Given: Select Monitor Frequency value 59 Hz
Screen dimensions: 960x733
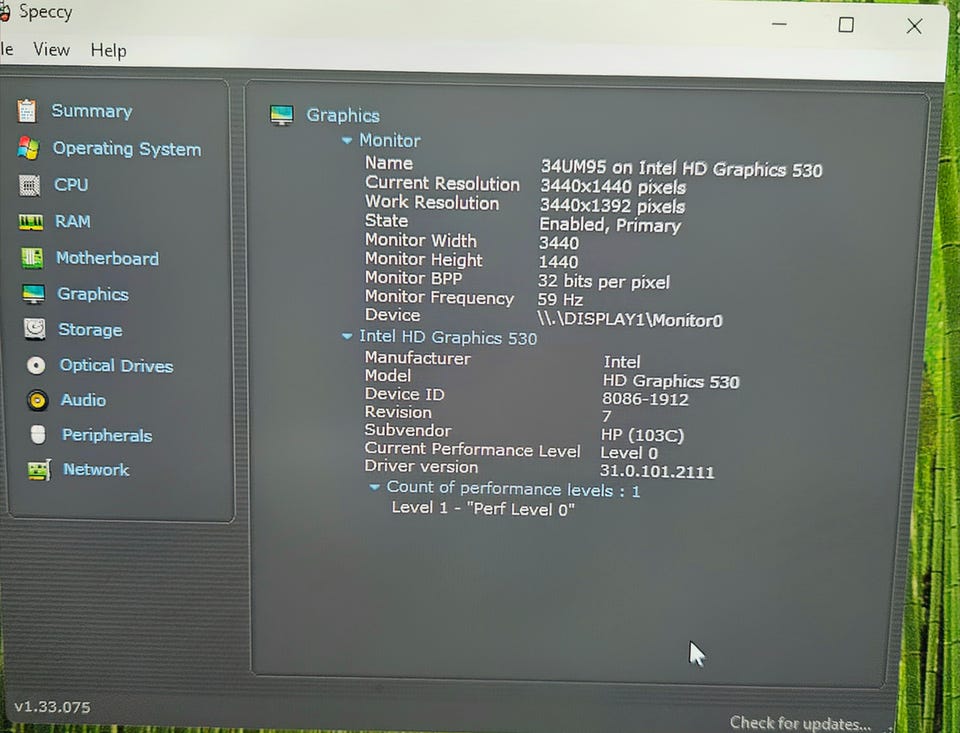Looking at the screenshot, I should pos(560,299).
